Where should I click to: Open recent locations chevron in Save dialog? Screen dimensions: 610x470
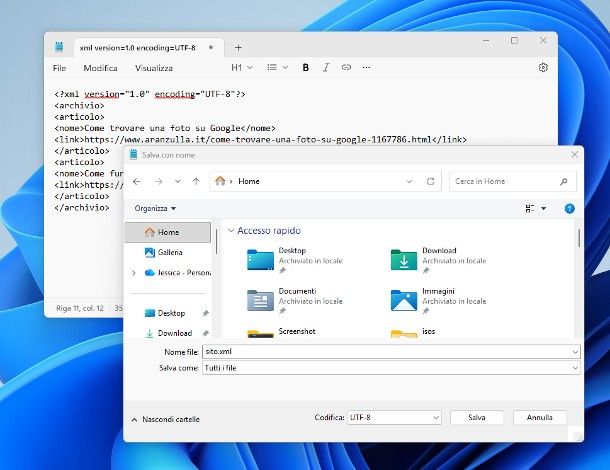click(177, 181)
